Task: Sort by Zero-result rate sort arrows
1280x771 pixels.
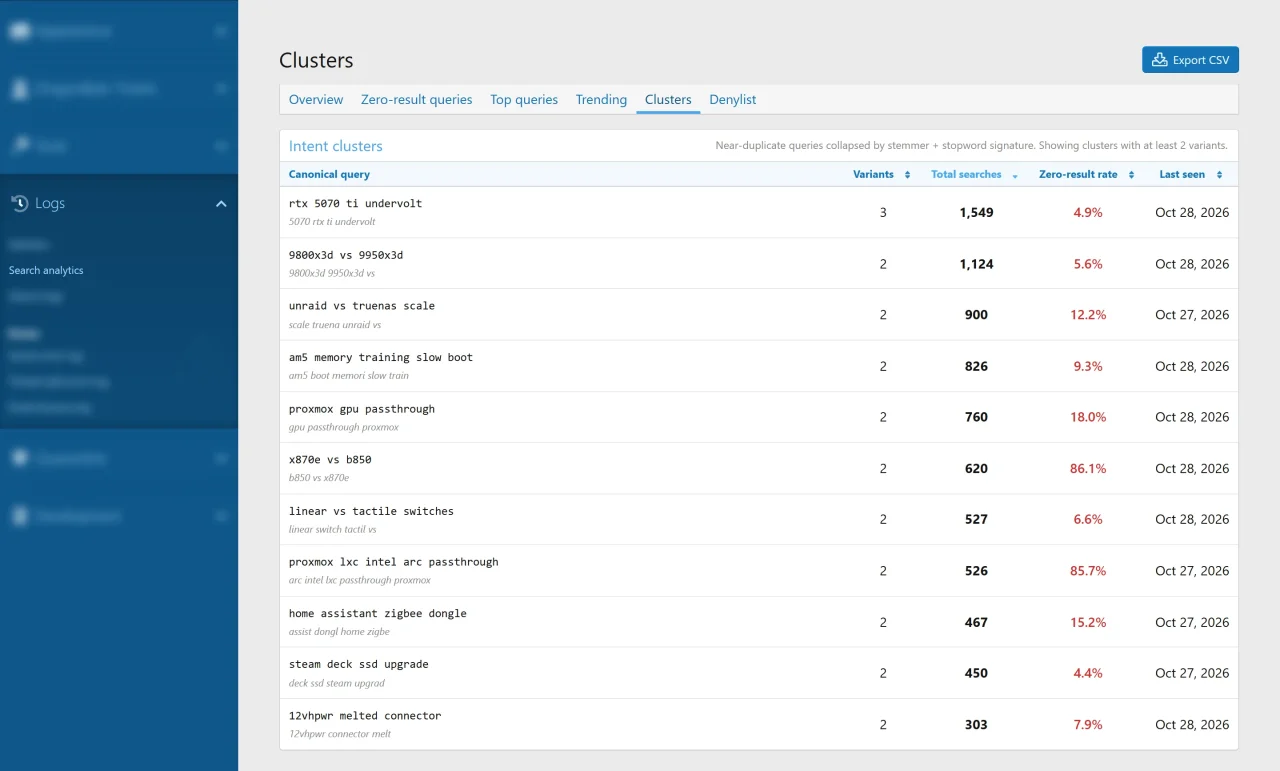Action: [x=1131, y=175]
